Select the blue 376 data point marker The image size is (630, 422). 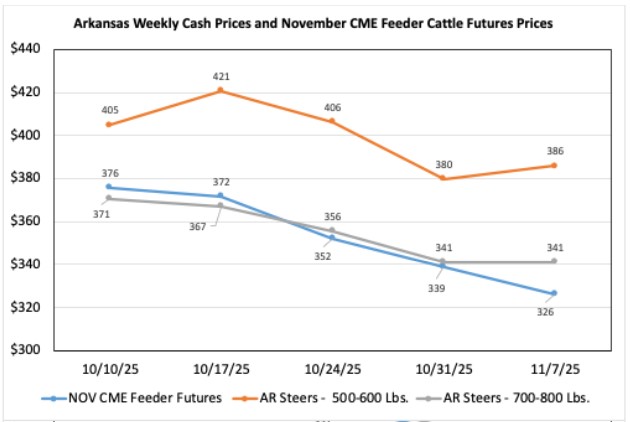[108, 187]
